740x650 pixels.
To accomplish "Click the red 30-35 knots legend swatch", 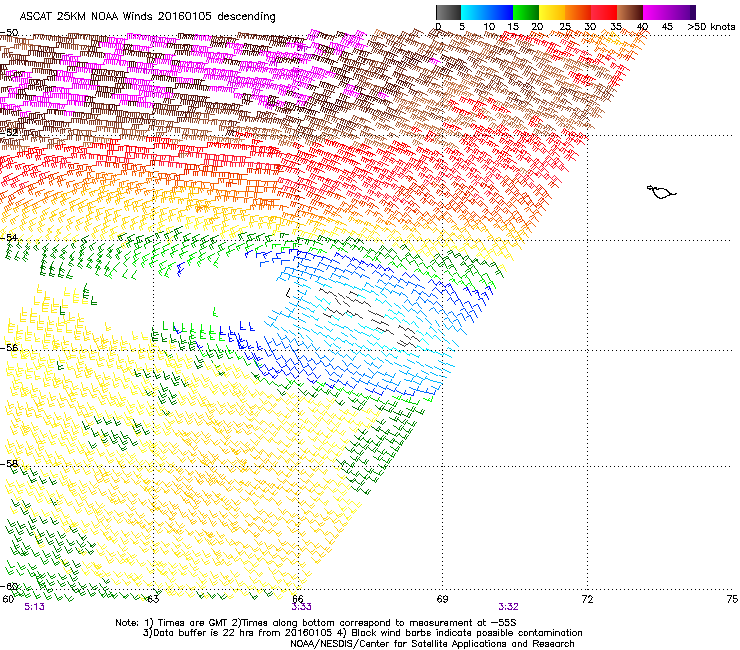I will pos(604,12).
